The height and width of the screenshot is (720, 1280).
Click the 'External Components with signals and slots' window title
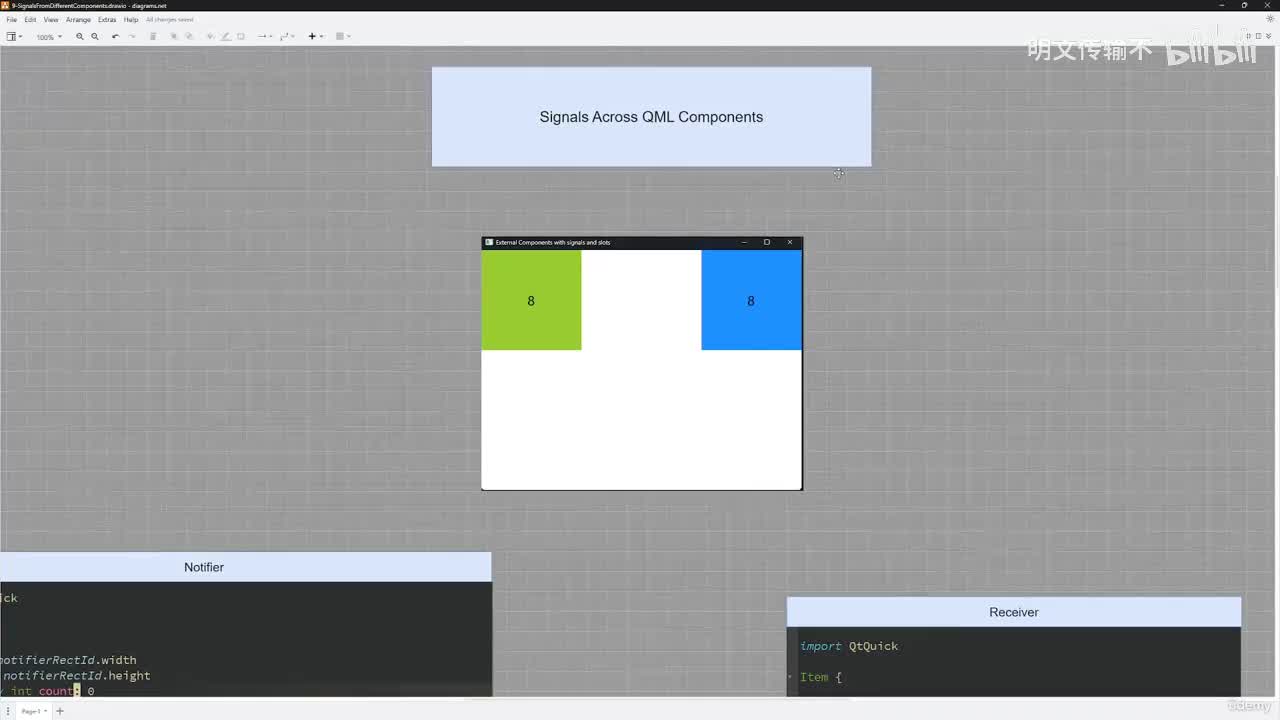point(553,242)
